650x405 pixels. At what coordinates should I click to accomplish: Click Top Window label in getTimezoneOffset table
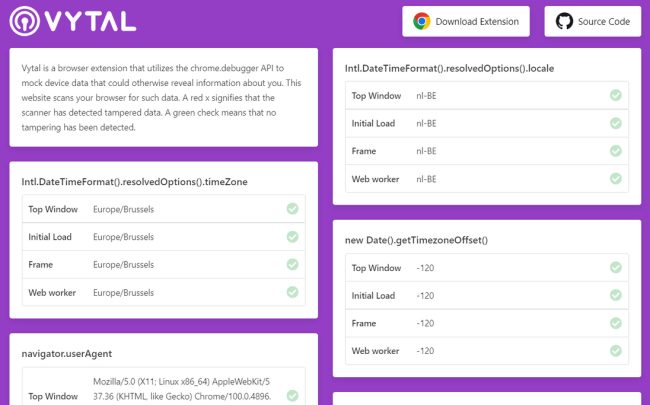[376, 268]
